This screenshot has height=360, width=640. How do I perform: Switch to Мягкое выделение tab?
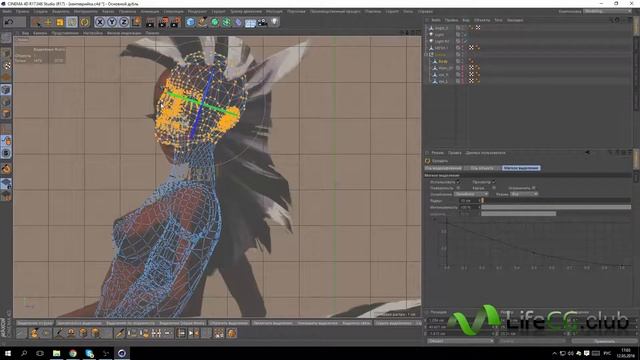521,168
